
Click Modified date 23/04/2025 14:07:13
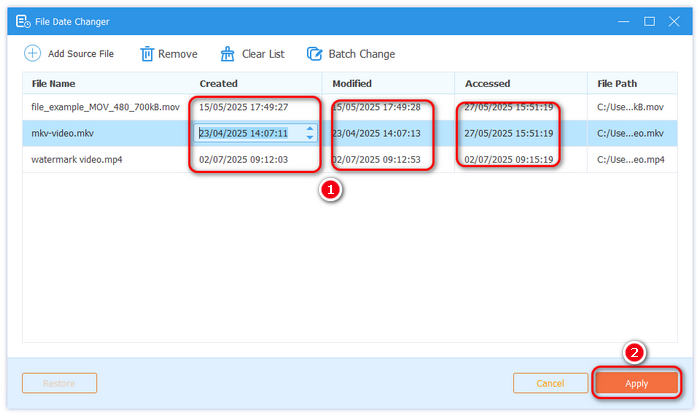click(x=376, y=133)
